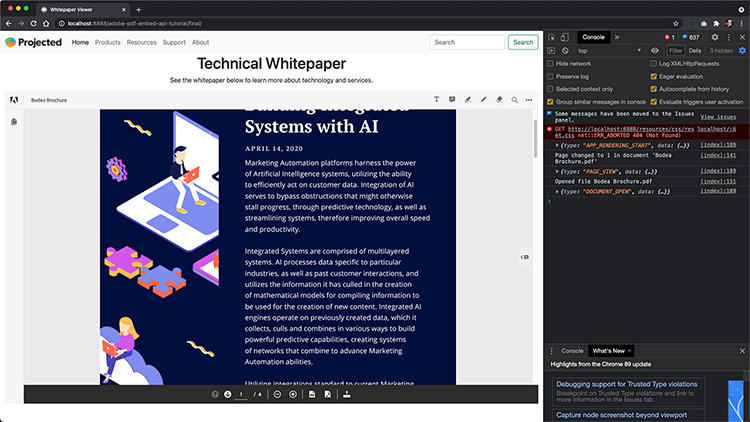
Task: Switch to the What's New drawer tab
Action: (608, 351)
